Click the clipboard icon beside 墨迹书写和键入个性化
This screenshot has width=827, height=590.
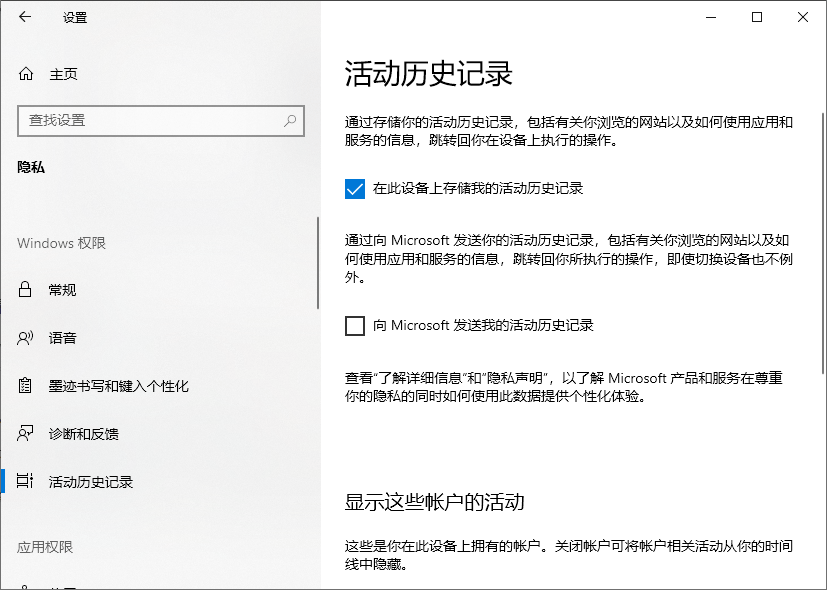click(25, 385)
